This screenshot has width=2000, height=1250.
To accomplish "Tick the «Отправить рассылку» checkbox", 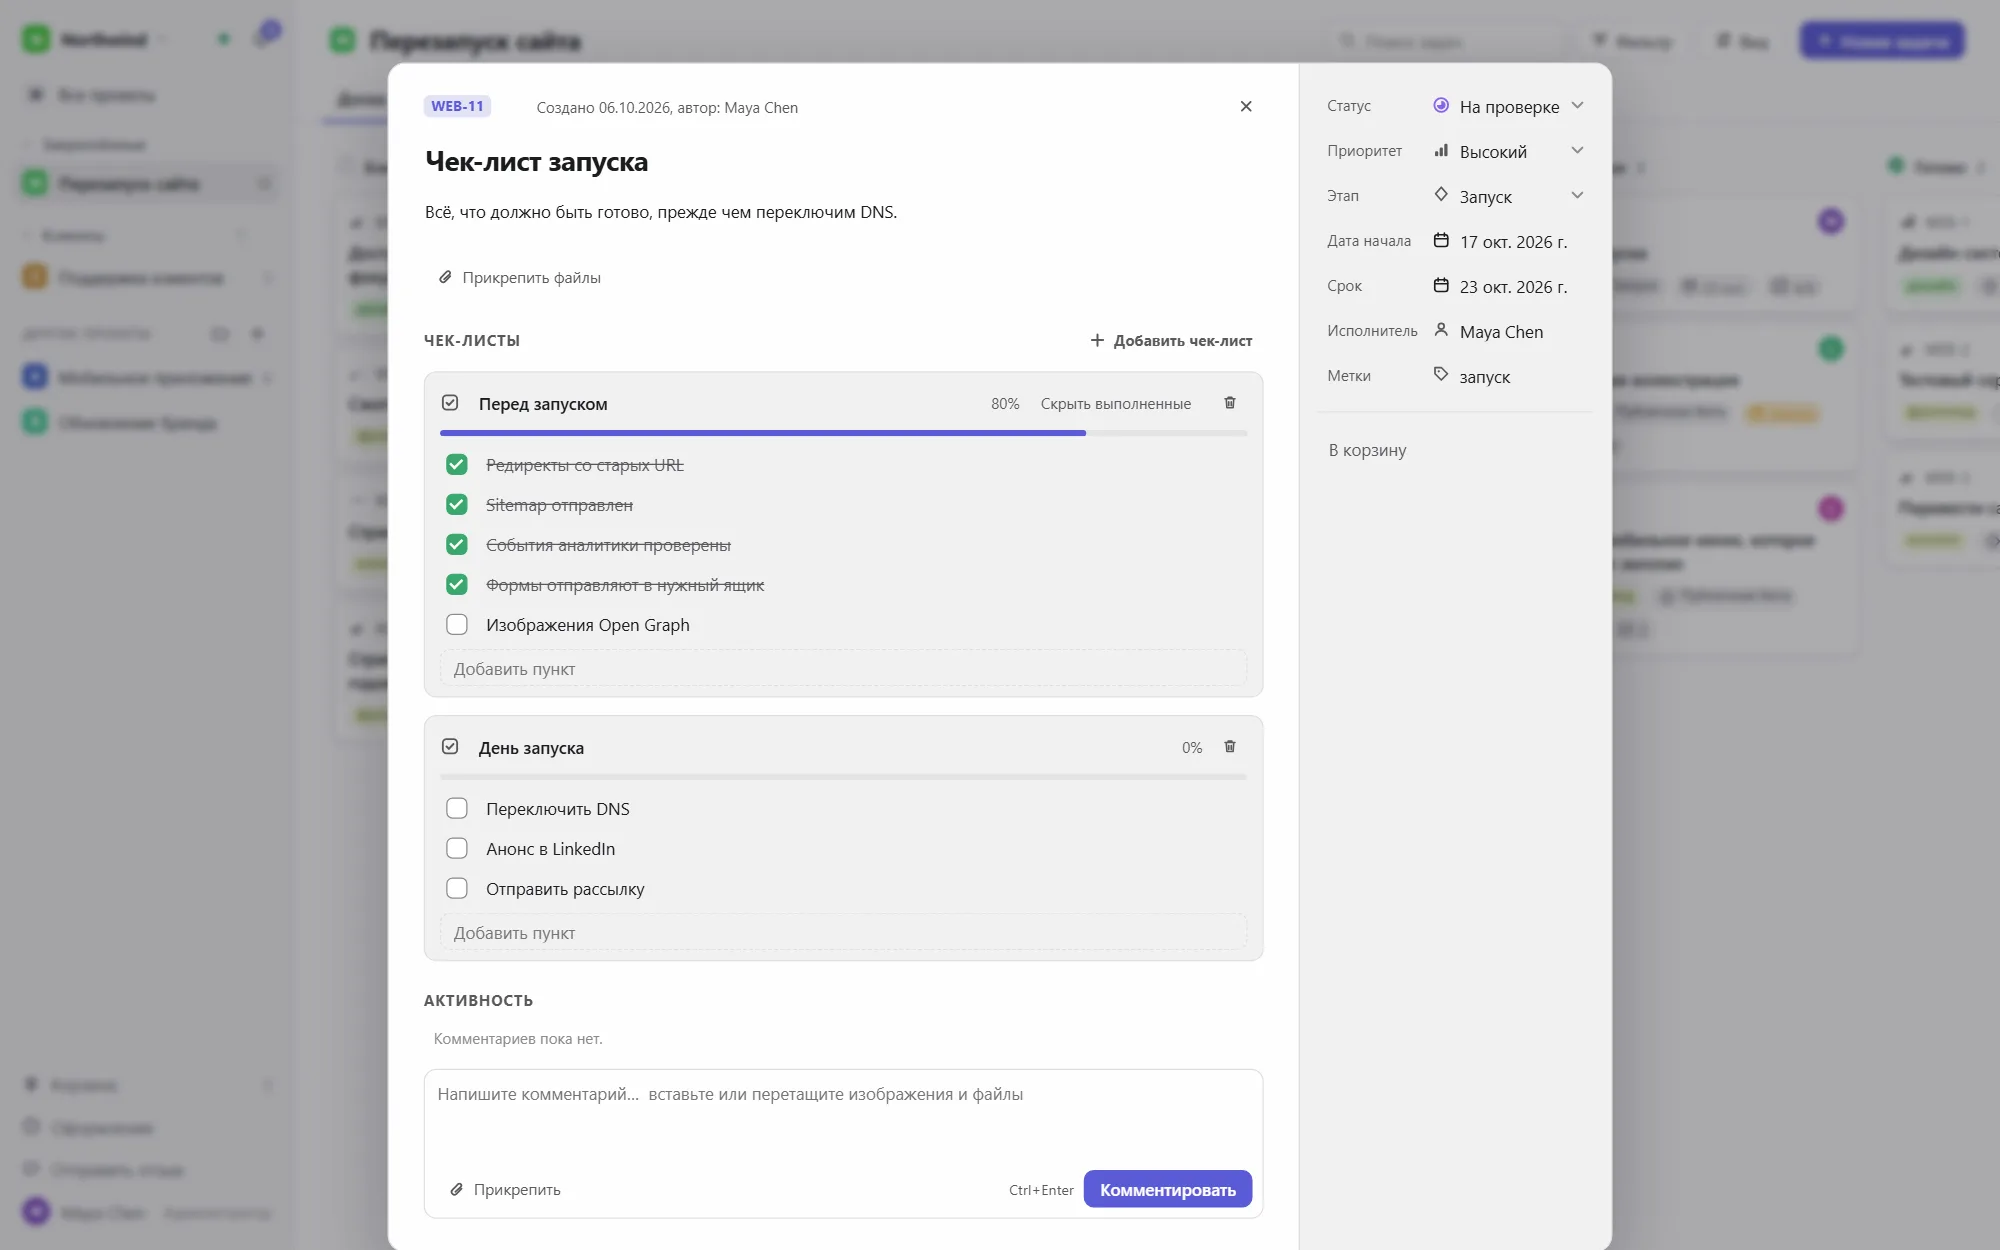I will [457, 889].
